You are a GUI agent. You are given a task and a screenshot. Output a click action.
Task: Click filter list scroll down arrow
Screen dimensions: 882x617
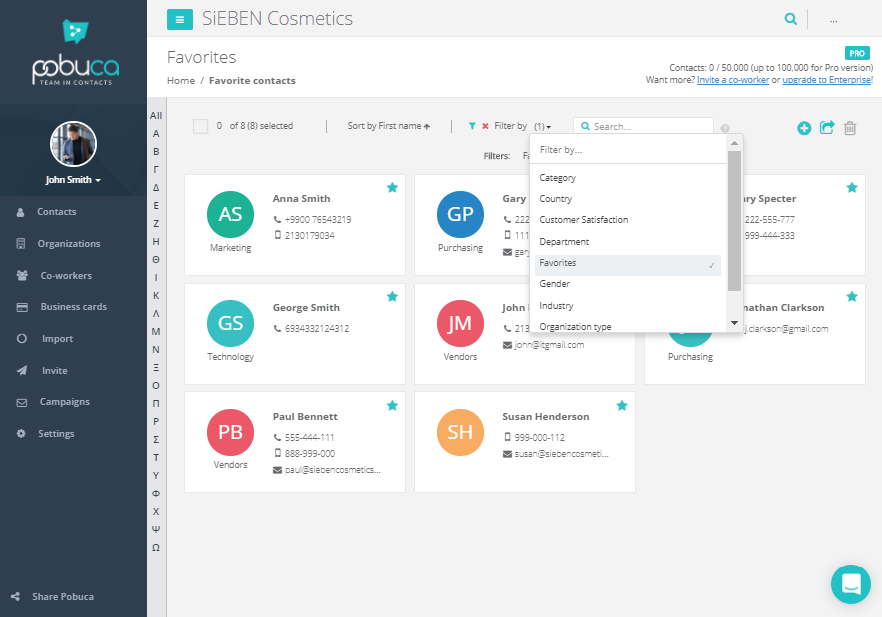click(x=734, y=323)
